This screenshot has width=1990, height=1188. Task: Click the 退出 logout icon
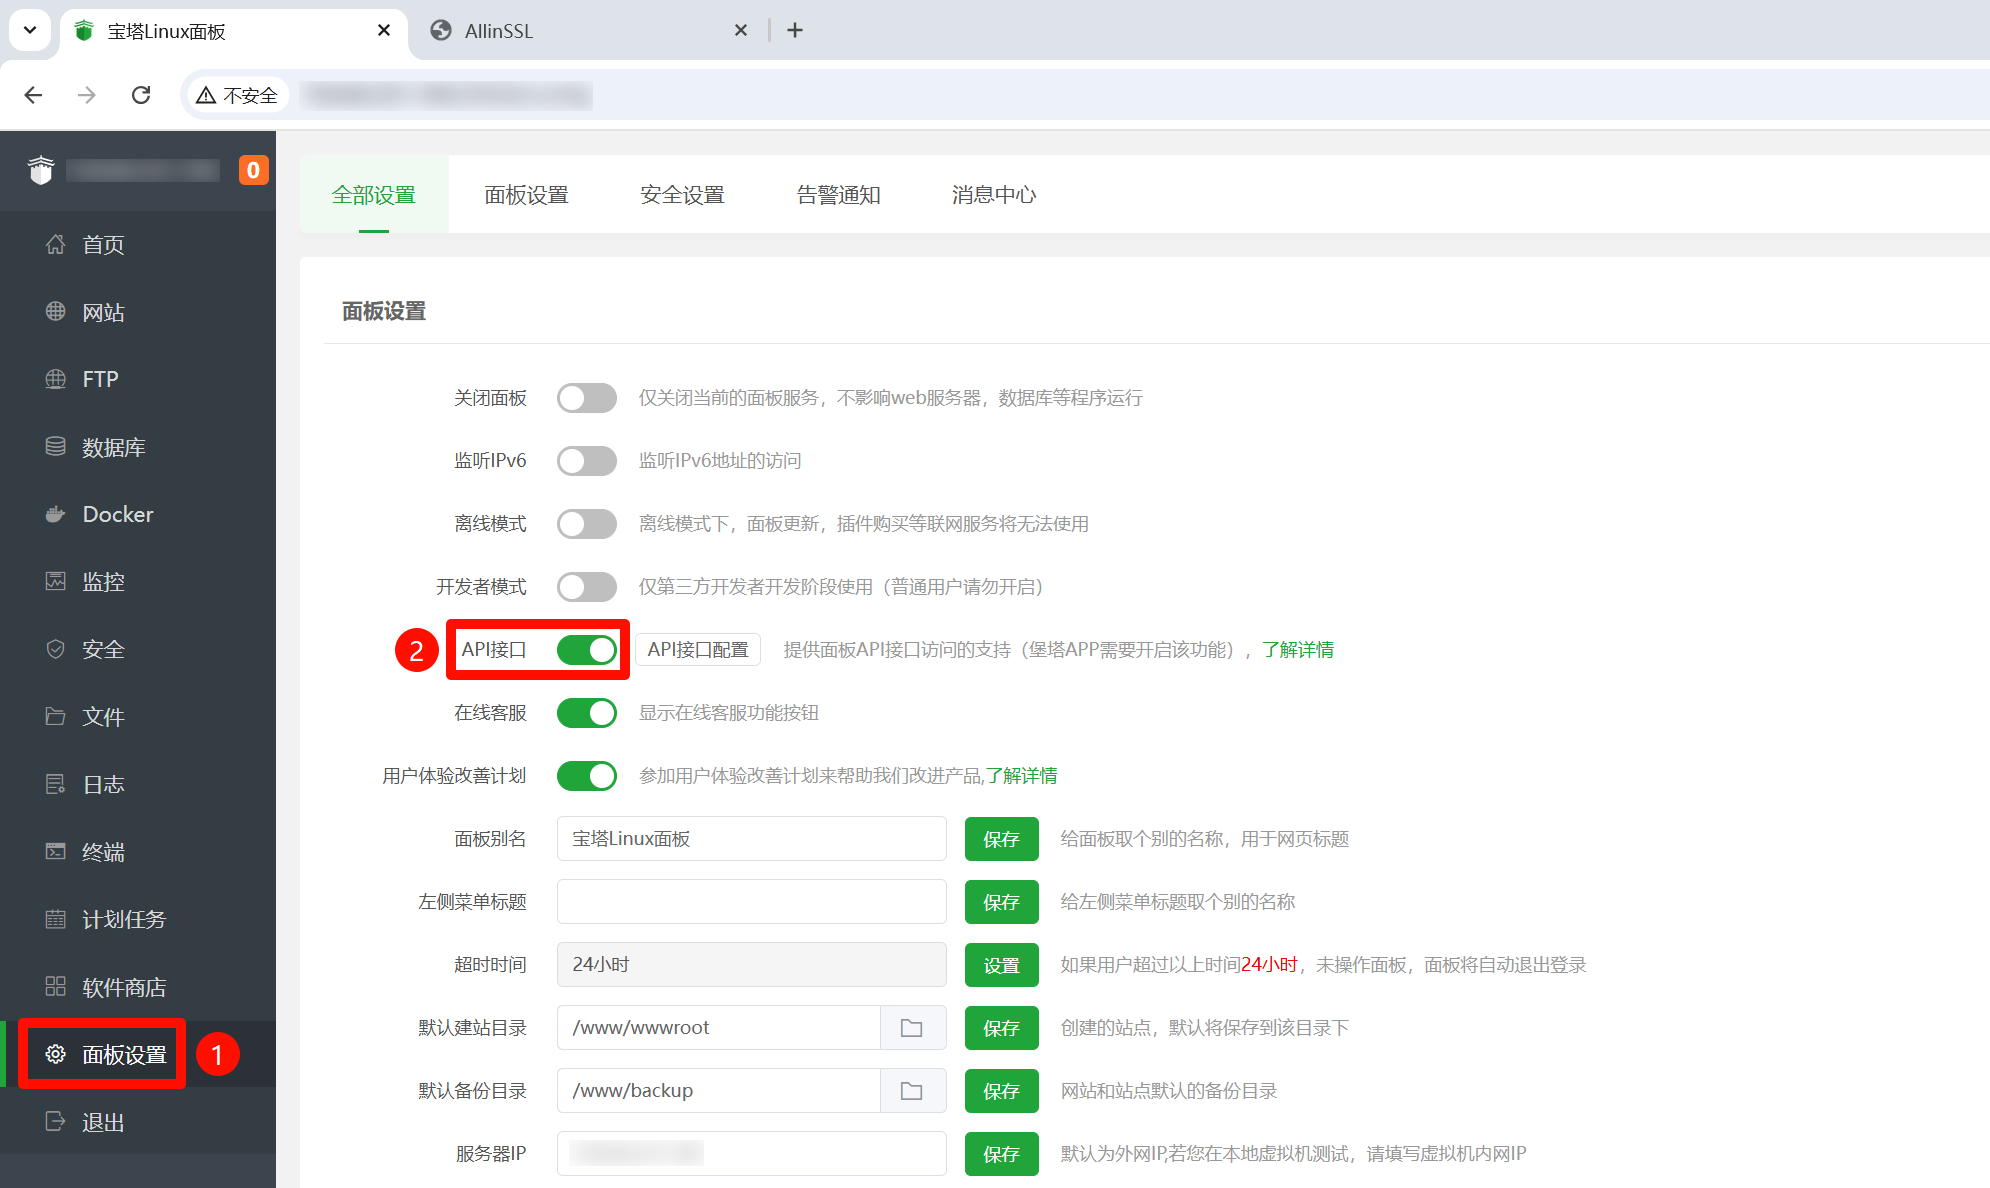[x=56, y=1121]
